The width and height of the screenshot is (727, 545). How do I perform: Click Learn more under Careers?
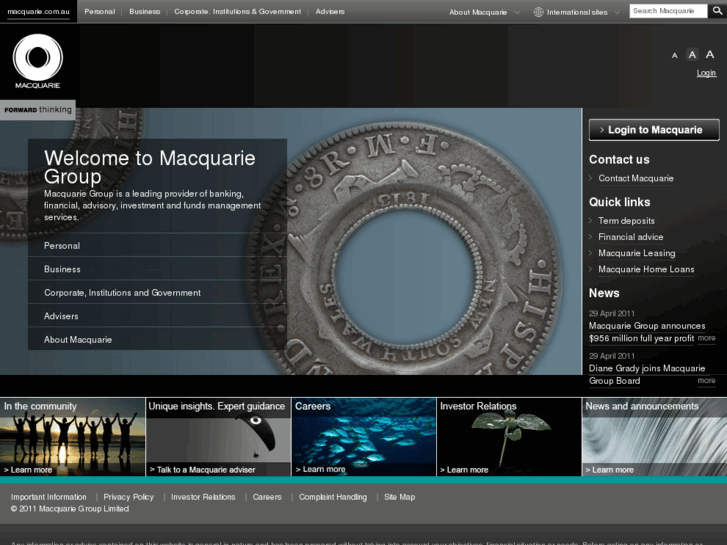[x=321, y=469]
